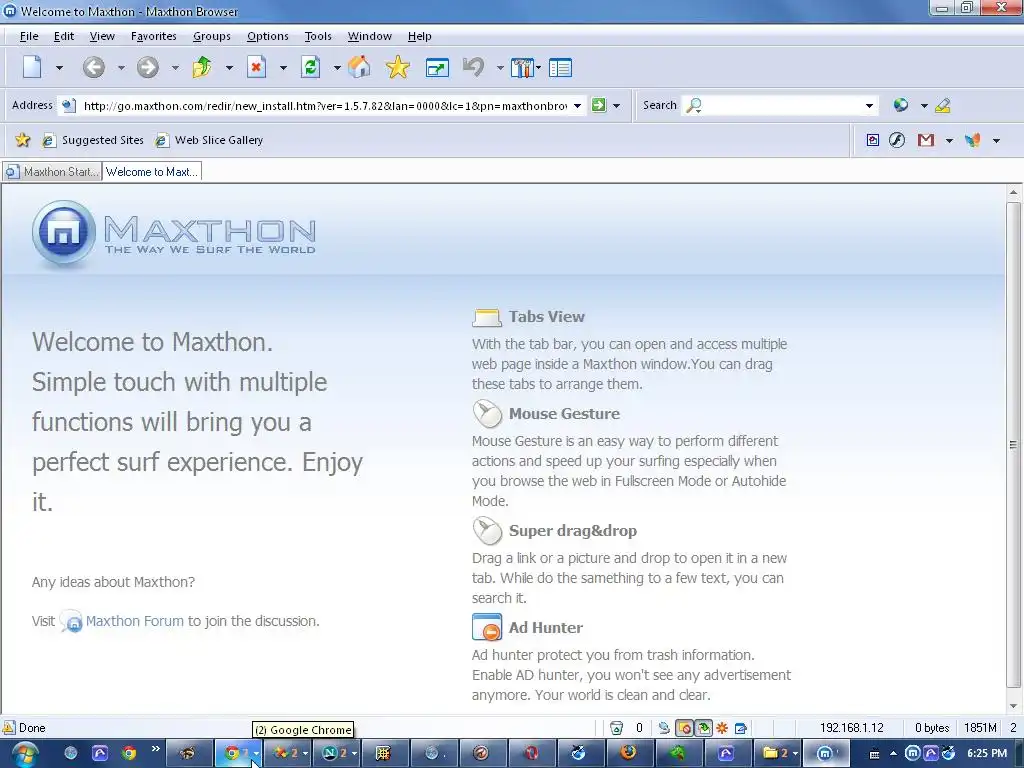Open the Windows Start button

pyautogui.click(x=24, y=754)
